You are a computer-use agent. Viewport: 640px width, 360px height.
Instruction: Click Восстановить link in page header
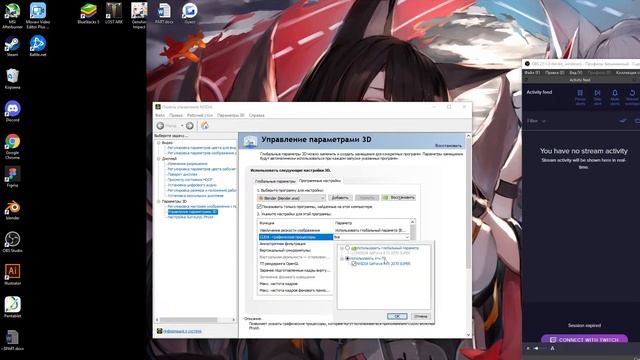[448, 146]
